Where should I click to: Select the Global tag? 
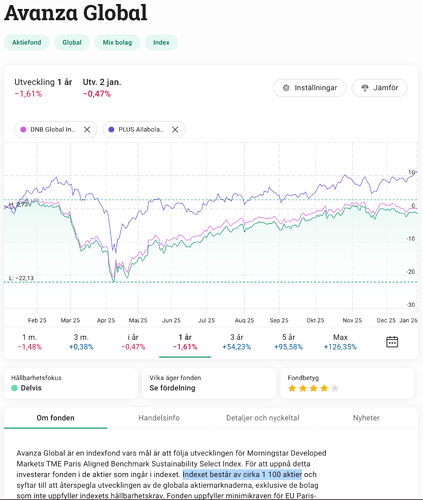click(72, 43)
